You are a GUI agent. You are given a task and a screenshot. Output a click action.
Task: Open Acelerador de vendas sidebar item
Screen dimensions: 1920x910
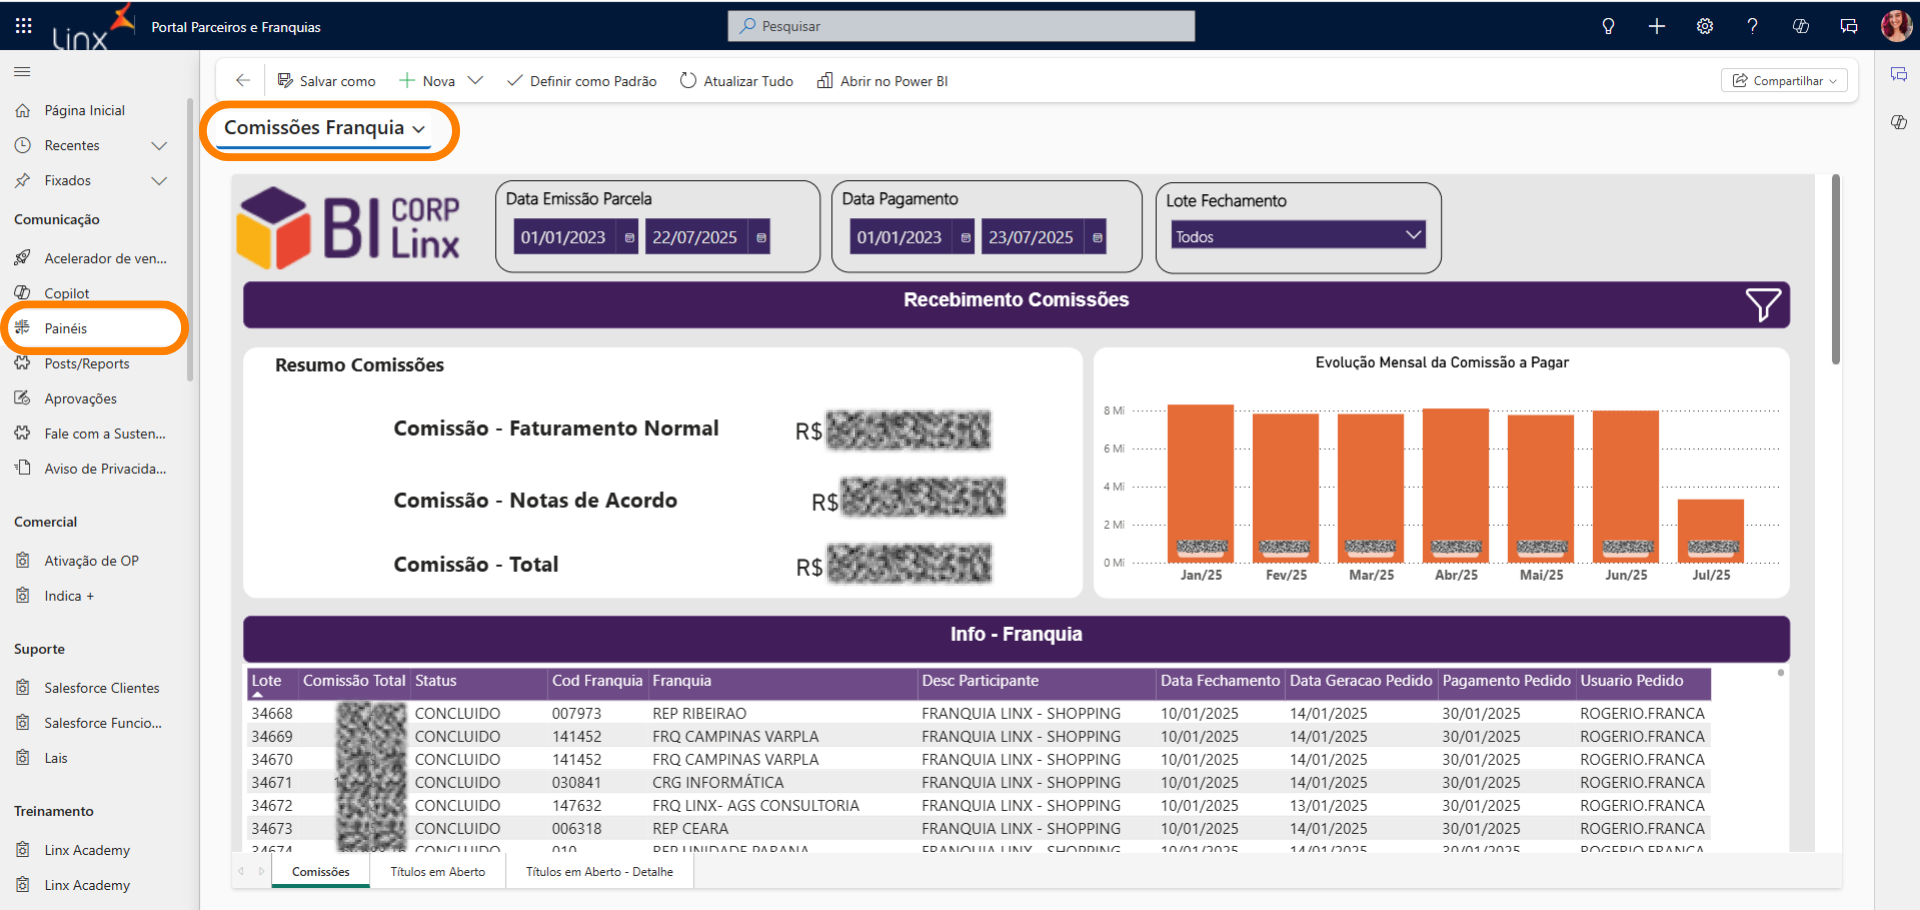point(90,258)
